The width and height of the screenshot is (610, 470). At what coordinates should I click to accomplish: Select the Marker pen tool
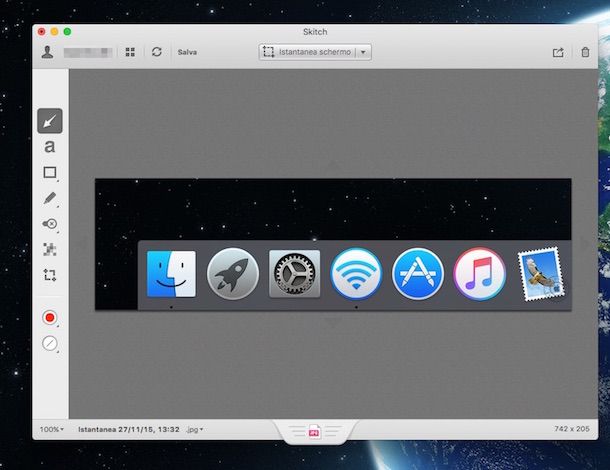[50, 198]
